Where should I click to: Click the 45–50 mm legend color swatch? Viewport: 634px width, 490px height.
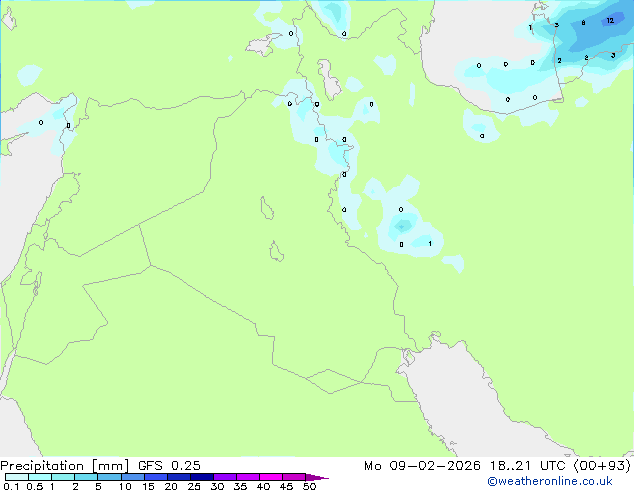pyautogui.click(x=294, y=477)
